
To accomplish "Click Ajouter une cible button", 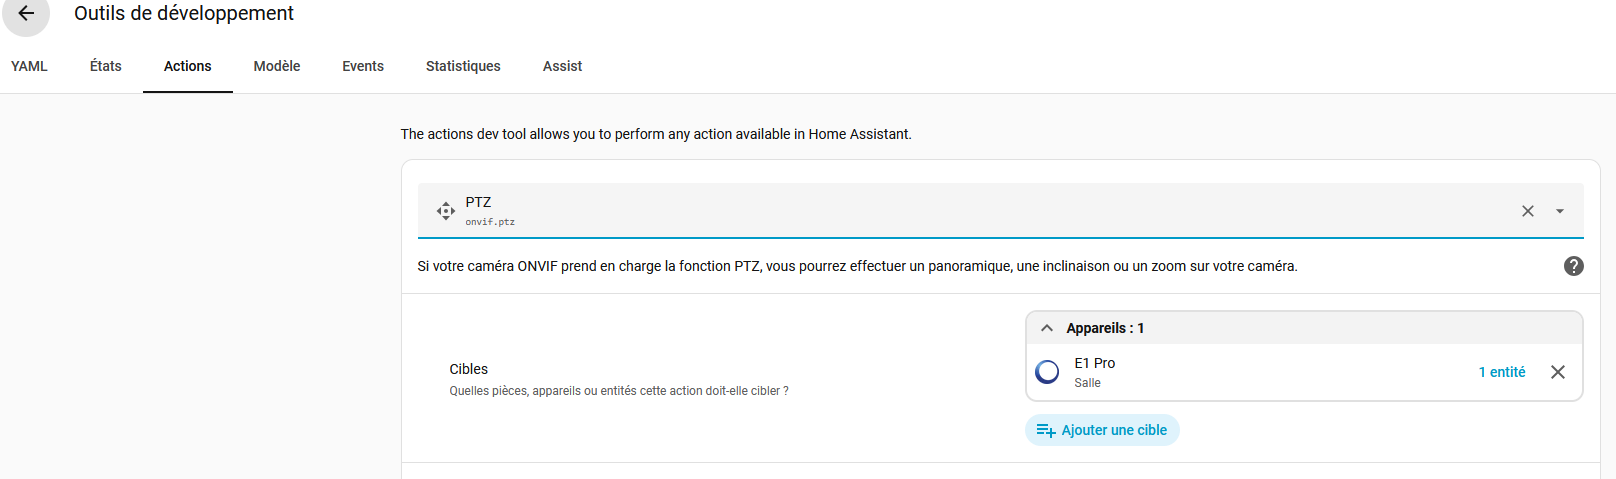I will pyautogui.click(x=1102, y=430).
